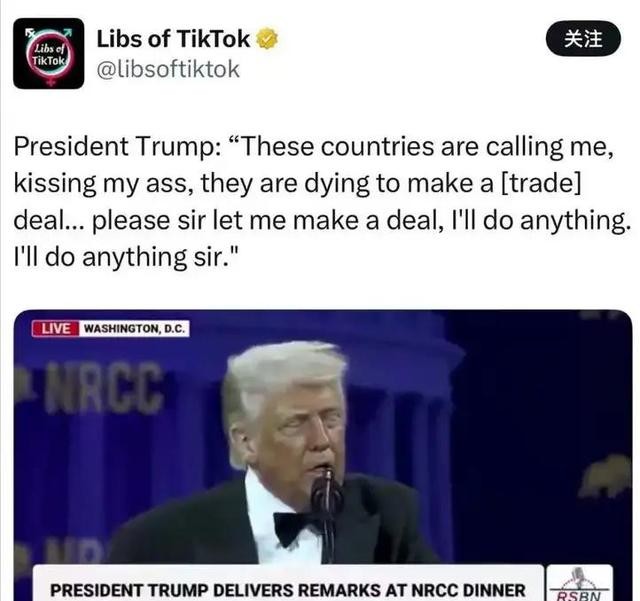Follow the account with 关注 button
Viewport: 640px width, 601px height.
[x=583, y=39]
